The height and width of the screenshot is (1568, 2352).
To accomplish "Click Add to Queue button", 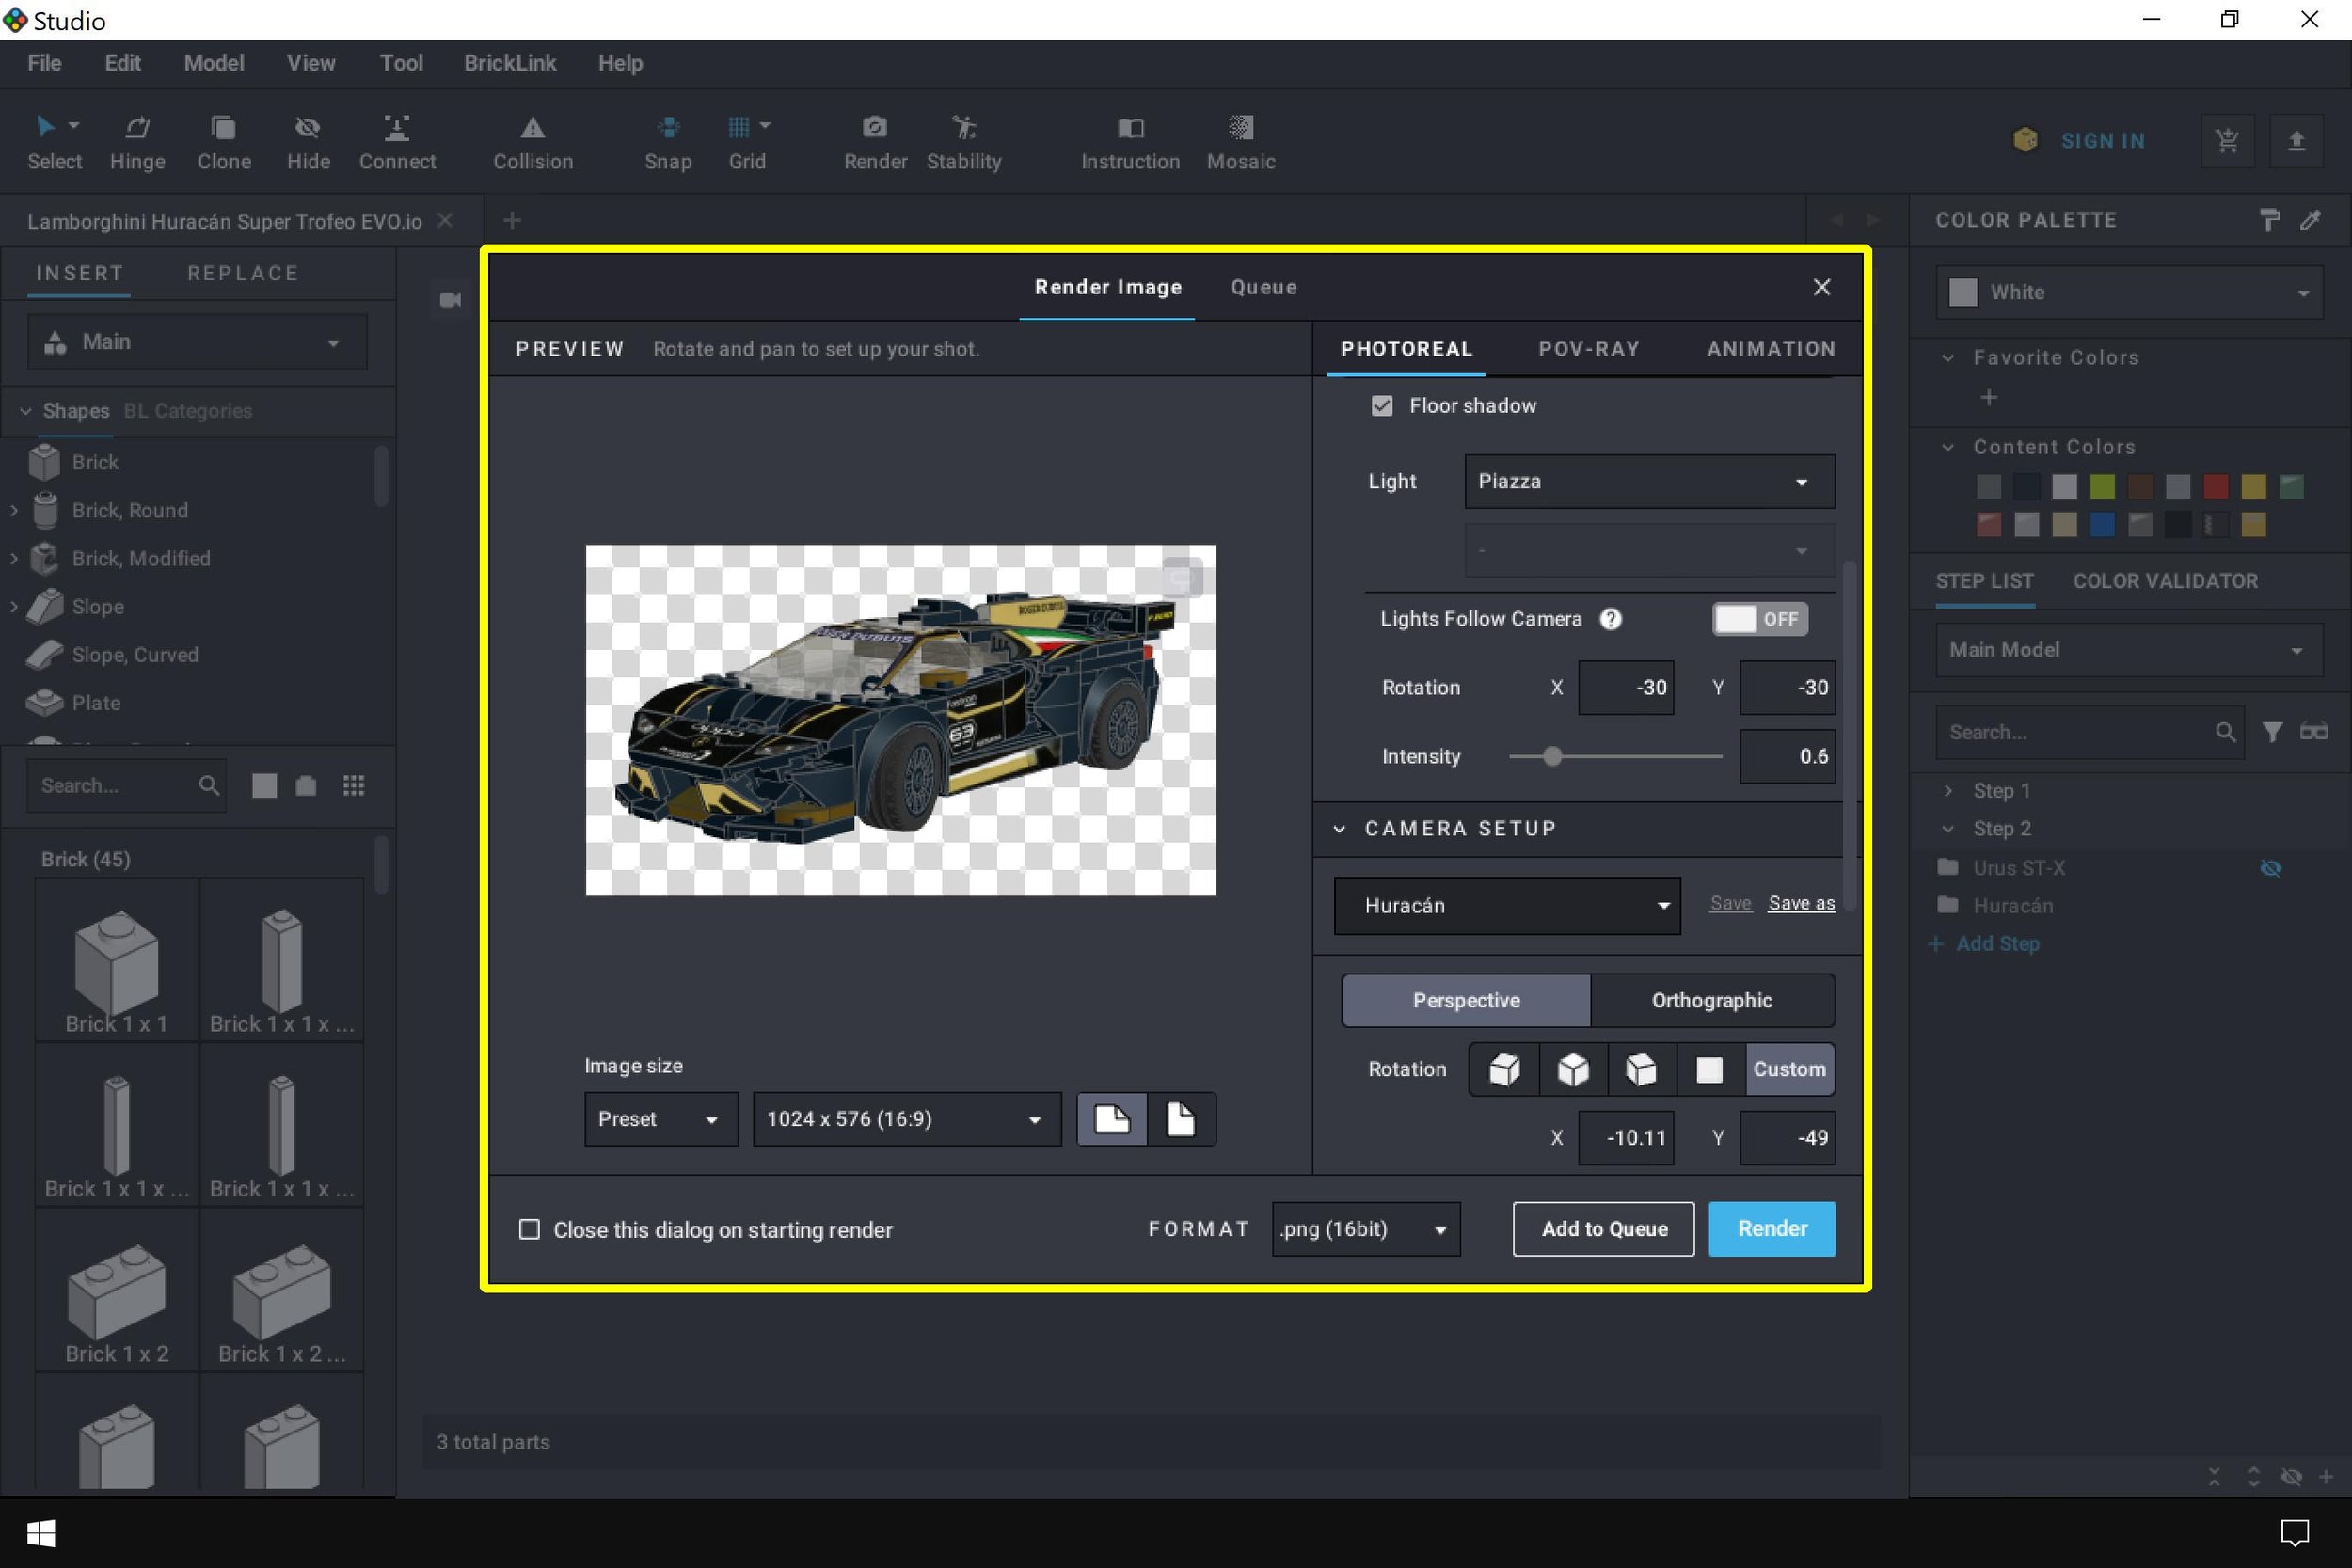I will (1603, 1229).
